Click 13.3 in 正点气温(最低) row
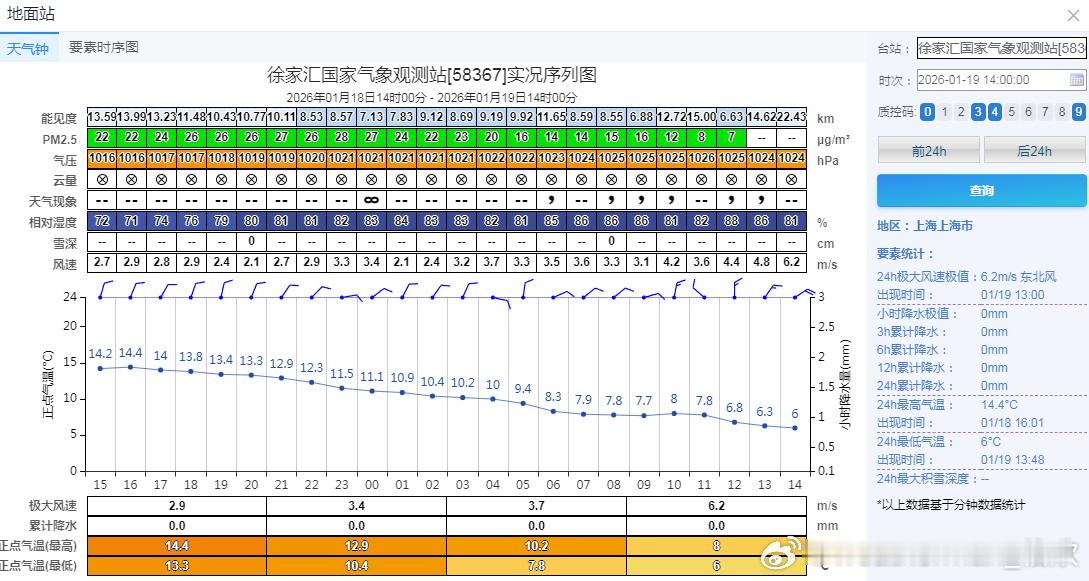Image resolution: width=1089 pixels, height=581 pixels. click(x=176, y=566)
